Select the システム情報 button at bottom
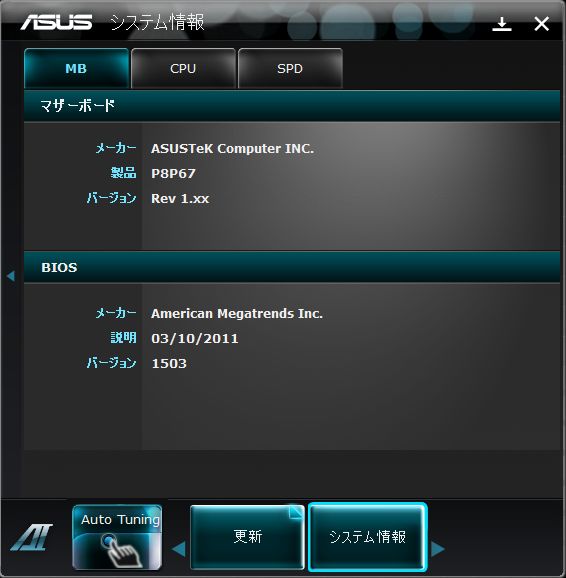Screen dimensions: 566x578 point(368,537)
